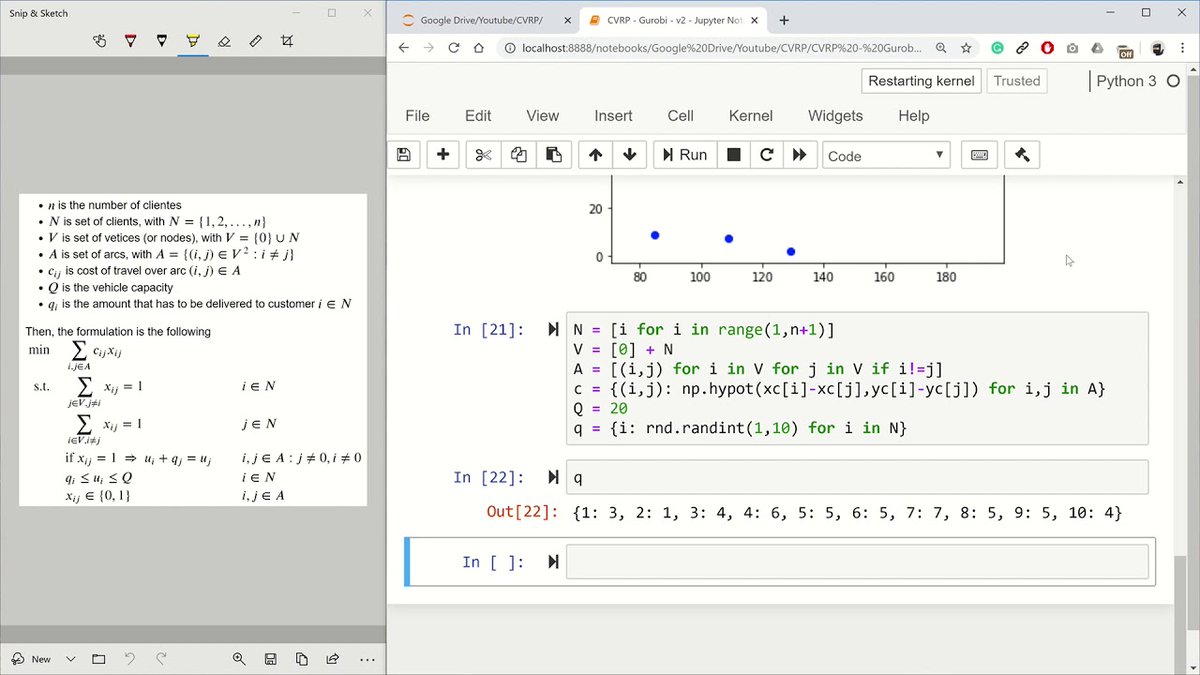Cut selected cells with scissors icon
Screen dimensions: 1200x675
click(x=484, y=155)
